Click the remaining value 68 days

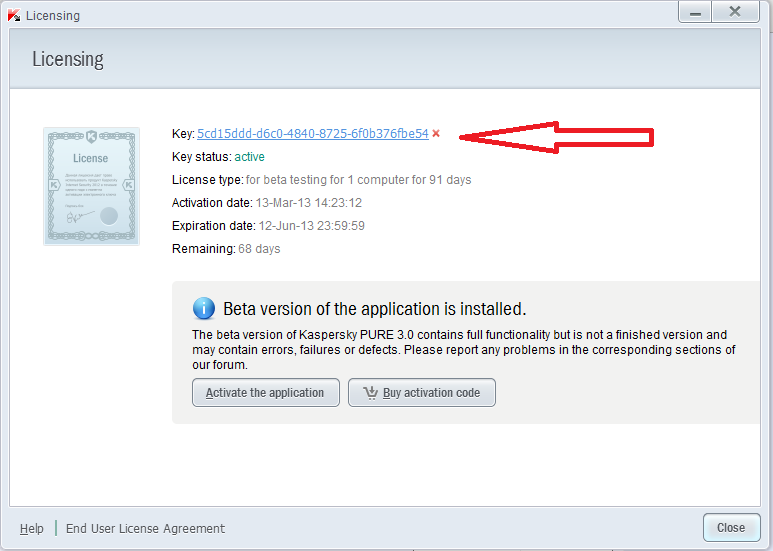click(x=259, y=249)
